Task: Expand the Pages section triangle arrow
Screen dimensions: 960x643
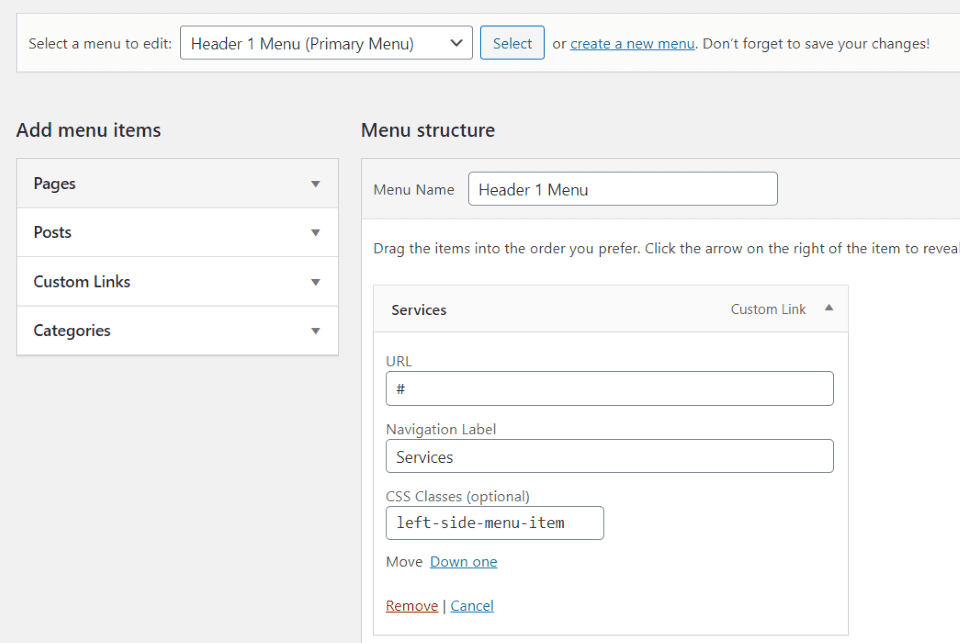Action: (x=315, y=184)
